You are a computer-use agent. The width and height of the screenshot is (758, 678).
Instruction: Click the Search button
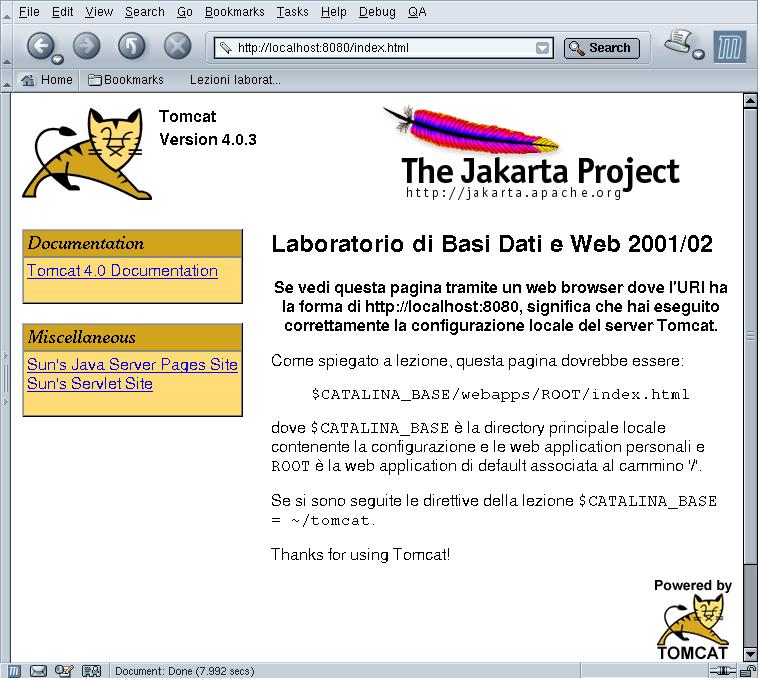[x=601, y=48]
